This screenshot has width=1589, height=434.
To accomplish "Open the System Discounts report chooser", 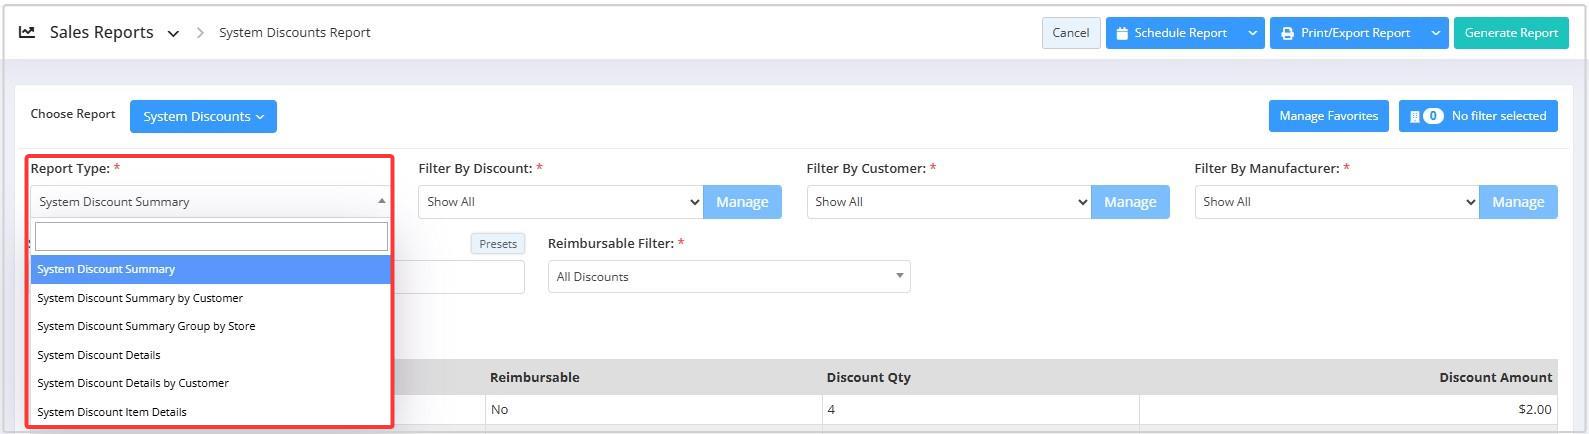I will (203, 116).
